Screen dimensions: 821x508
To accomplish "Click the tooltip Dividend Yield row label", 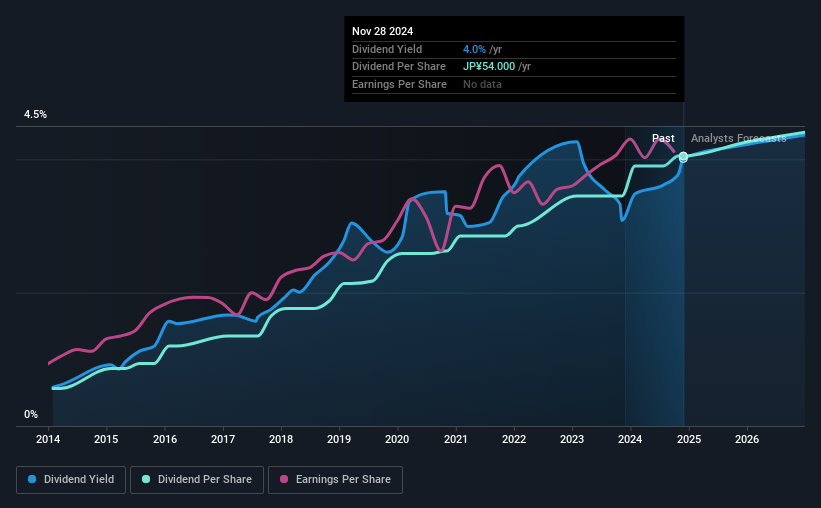I will point(387,49).
